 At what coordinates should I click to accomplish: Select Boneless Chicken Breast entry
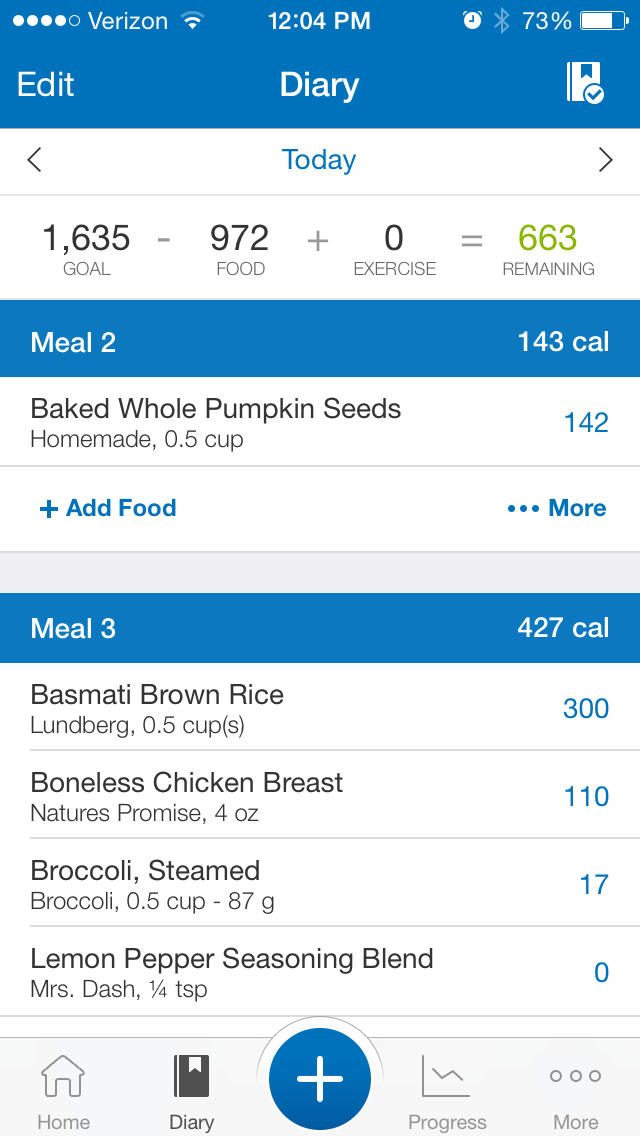[x=320, y=795]
